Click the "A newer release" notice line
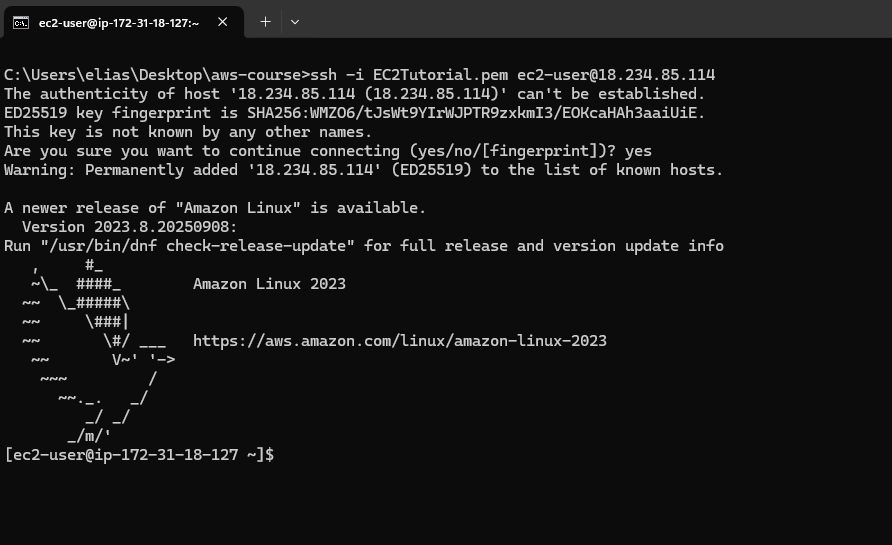Image resolution: width=892 pixels, height=545 pixels. [x=215, y=208]
